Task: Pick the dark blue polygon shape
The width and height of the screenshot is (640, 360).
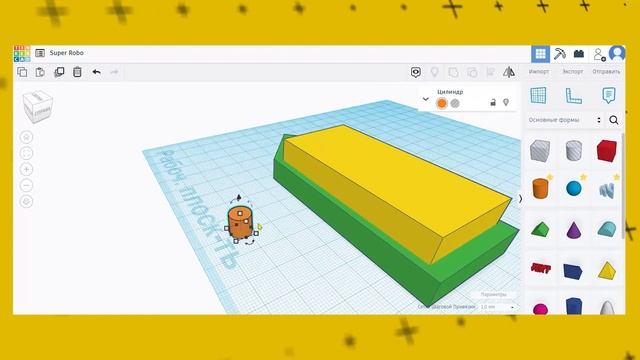Action: pos(573,306)
